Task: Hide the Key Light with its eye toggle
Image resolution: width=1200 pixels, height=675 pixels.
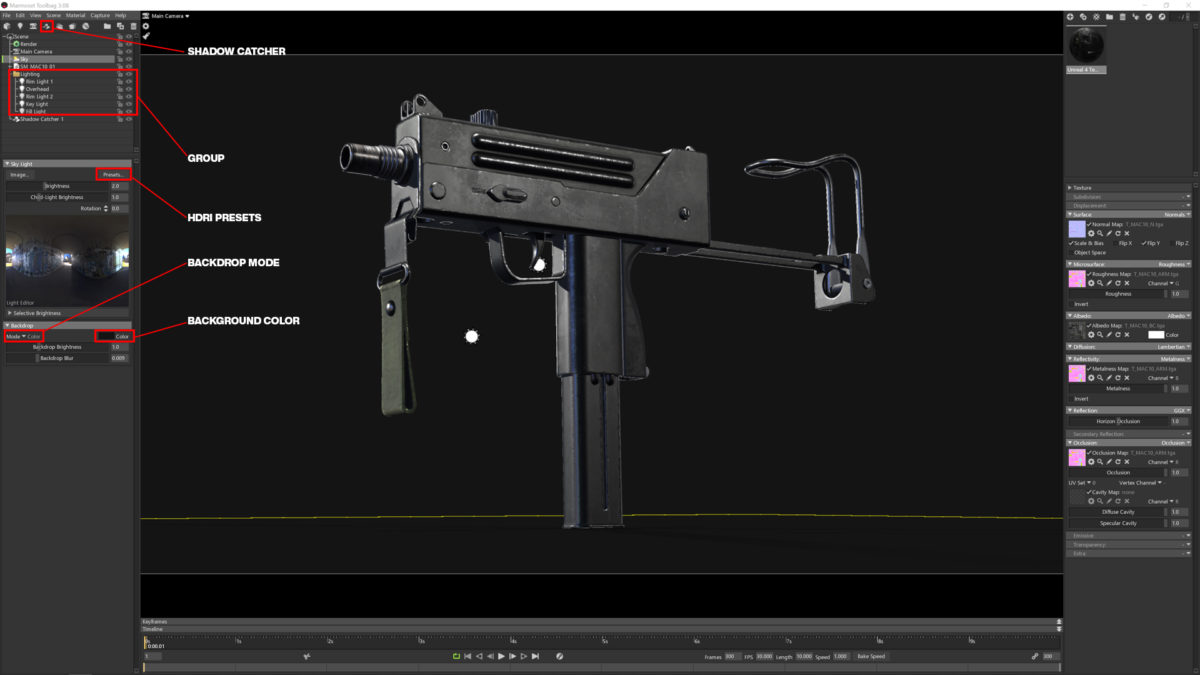Action: click(x=128, y=104)
